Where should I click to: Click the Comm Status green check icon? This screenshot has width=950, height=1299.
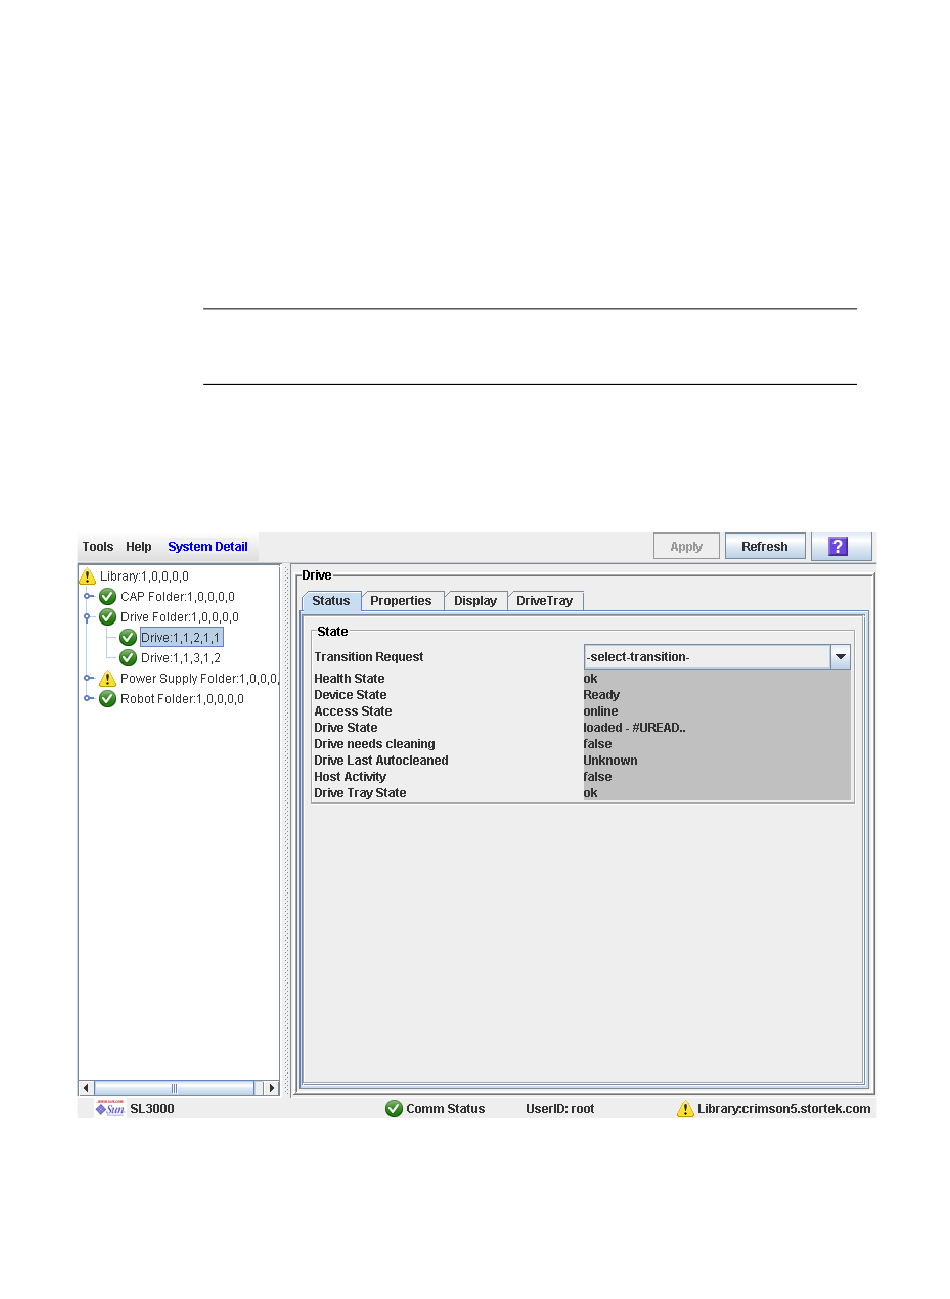(394, 1109)
